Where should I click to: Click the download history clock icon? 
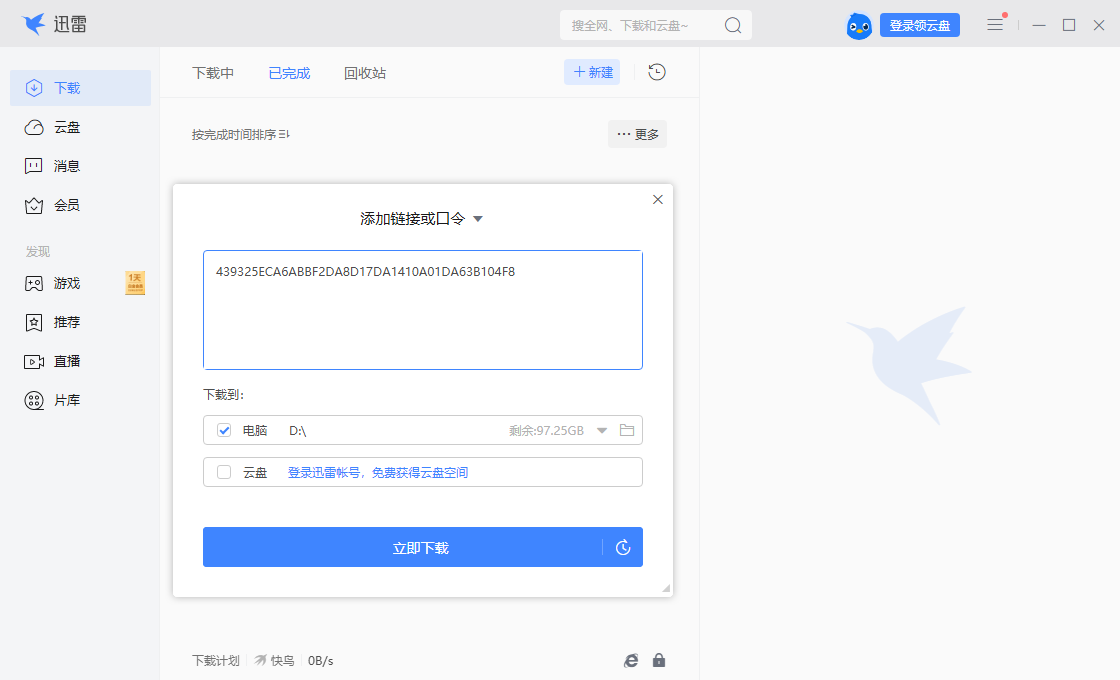tap(656, 72)
